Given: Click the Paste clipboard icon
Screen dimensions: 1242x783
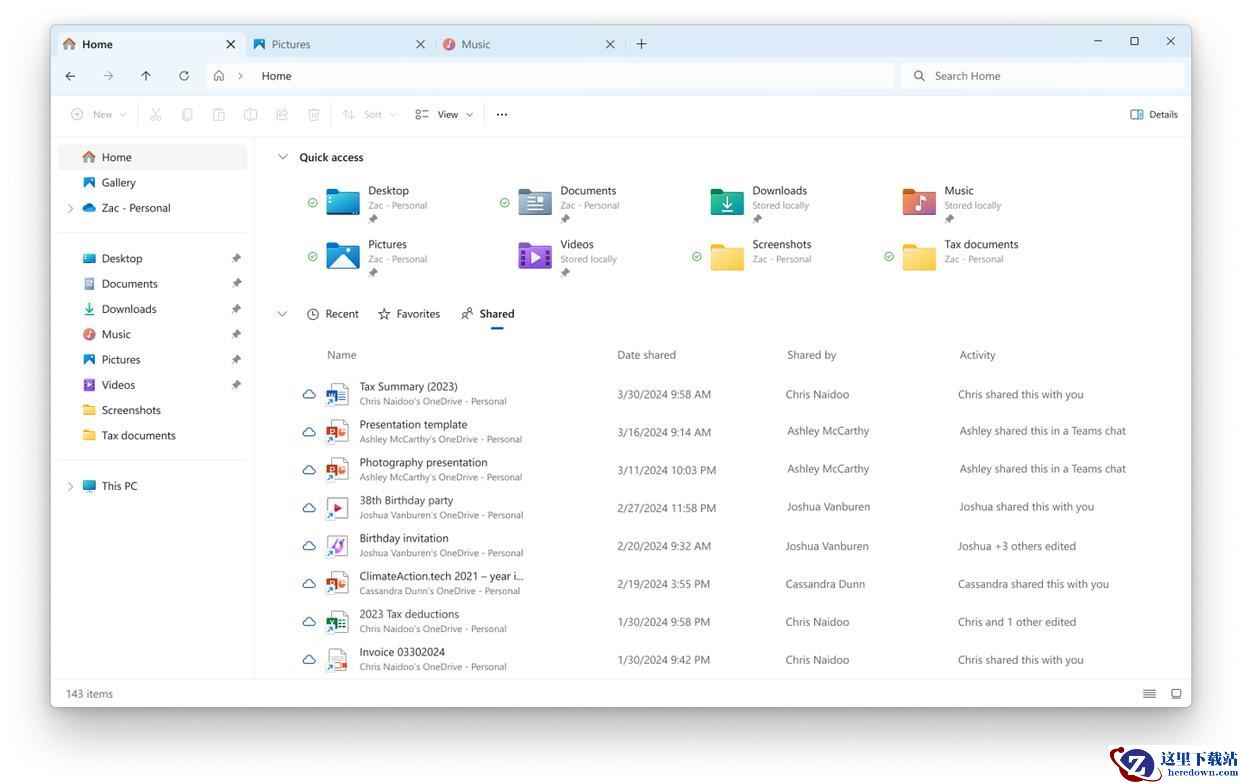Looking at the screenshot, I should (219, 114).
